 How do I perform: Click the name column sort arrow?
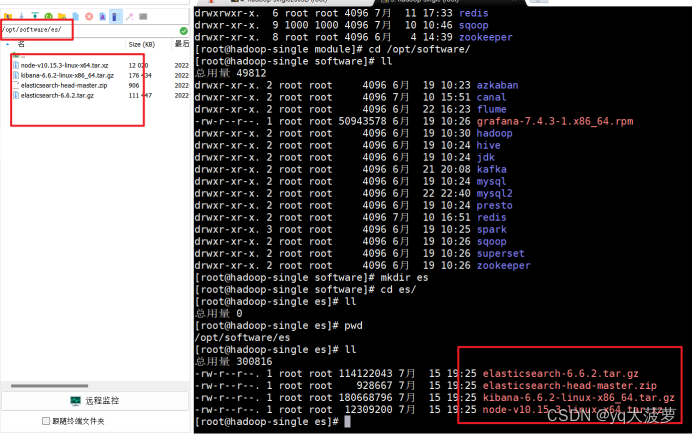coord(7,44)
